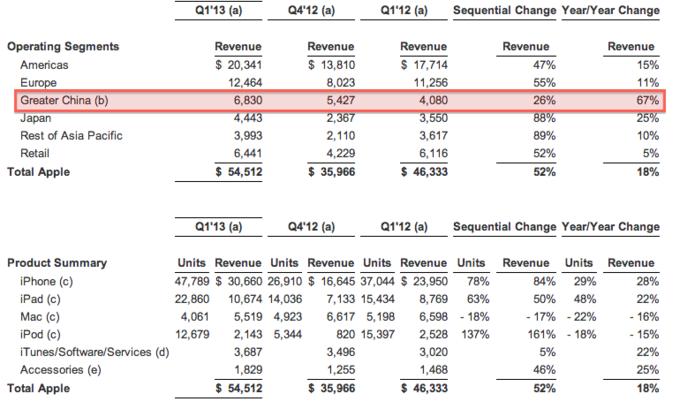Click the Mac sequential units change -18%
680x409 pixels.
point(475,317)
